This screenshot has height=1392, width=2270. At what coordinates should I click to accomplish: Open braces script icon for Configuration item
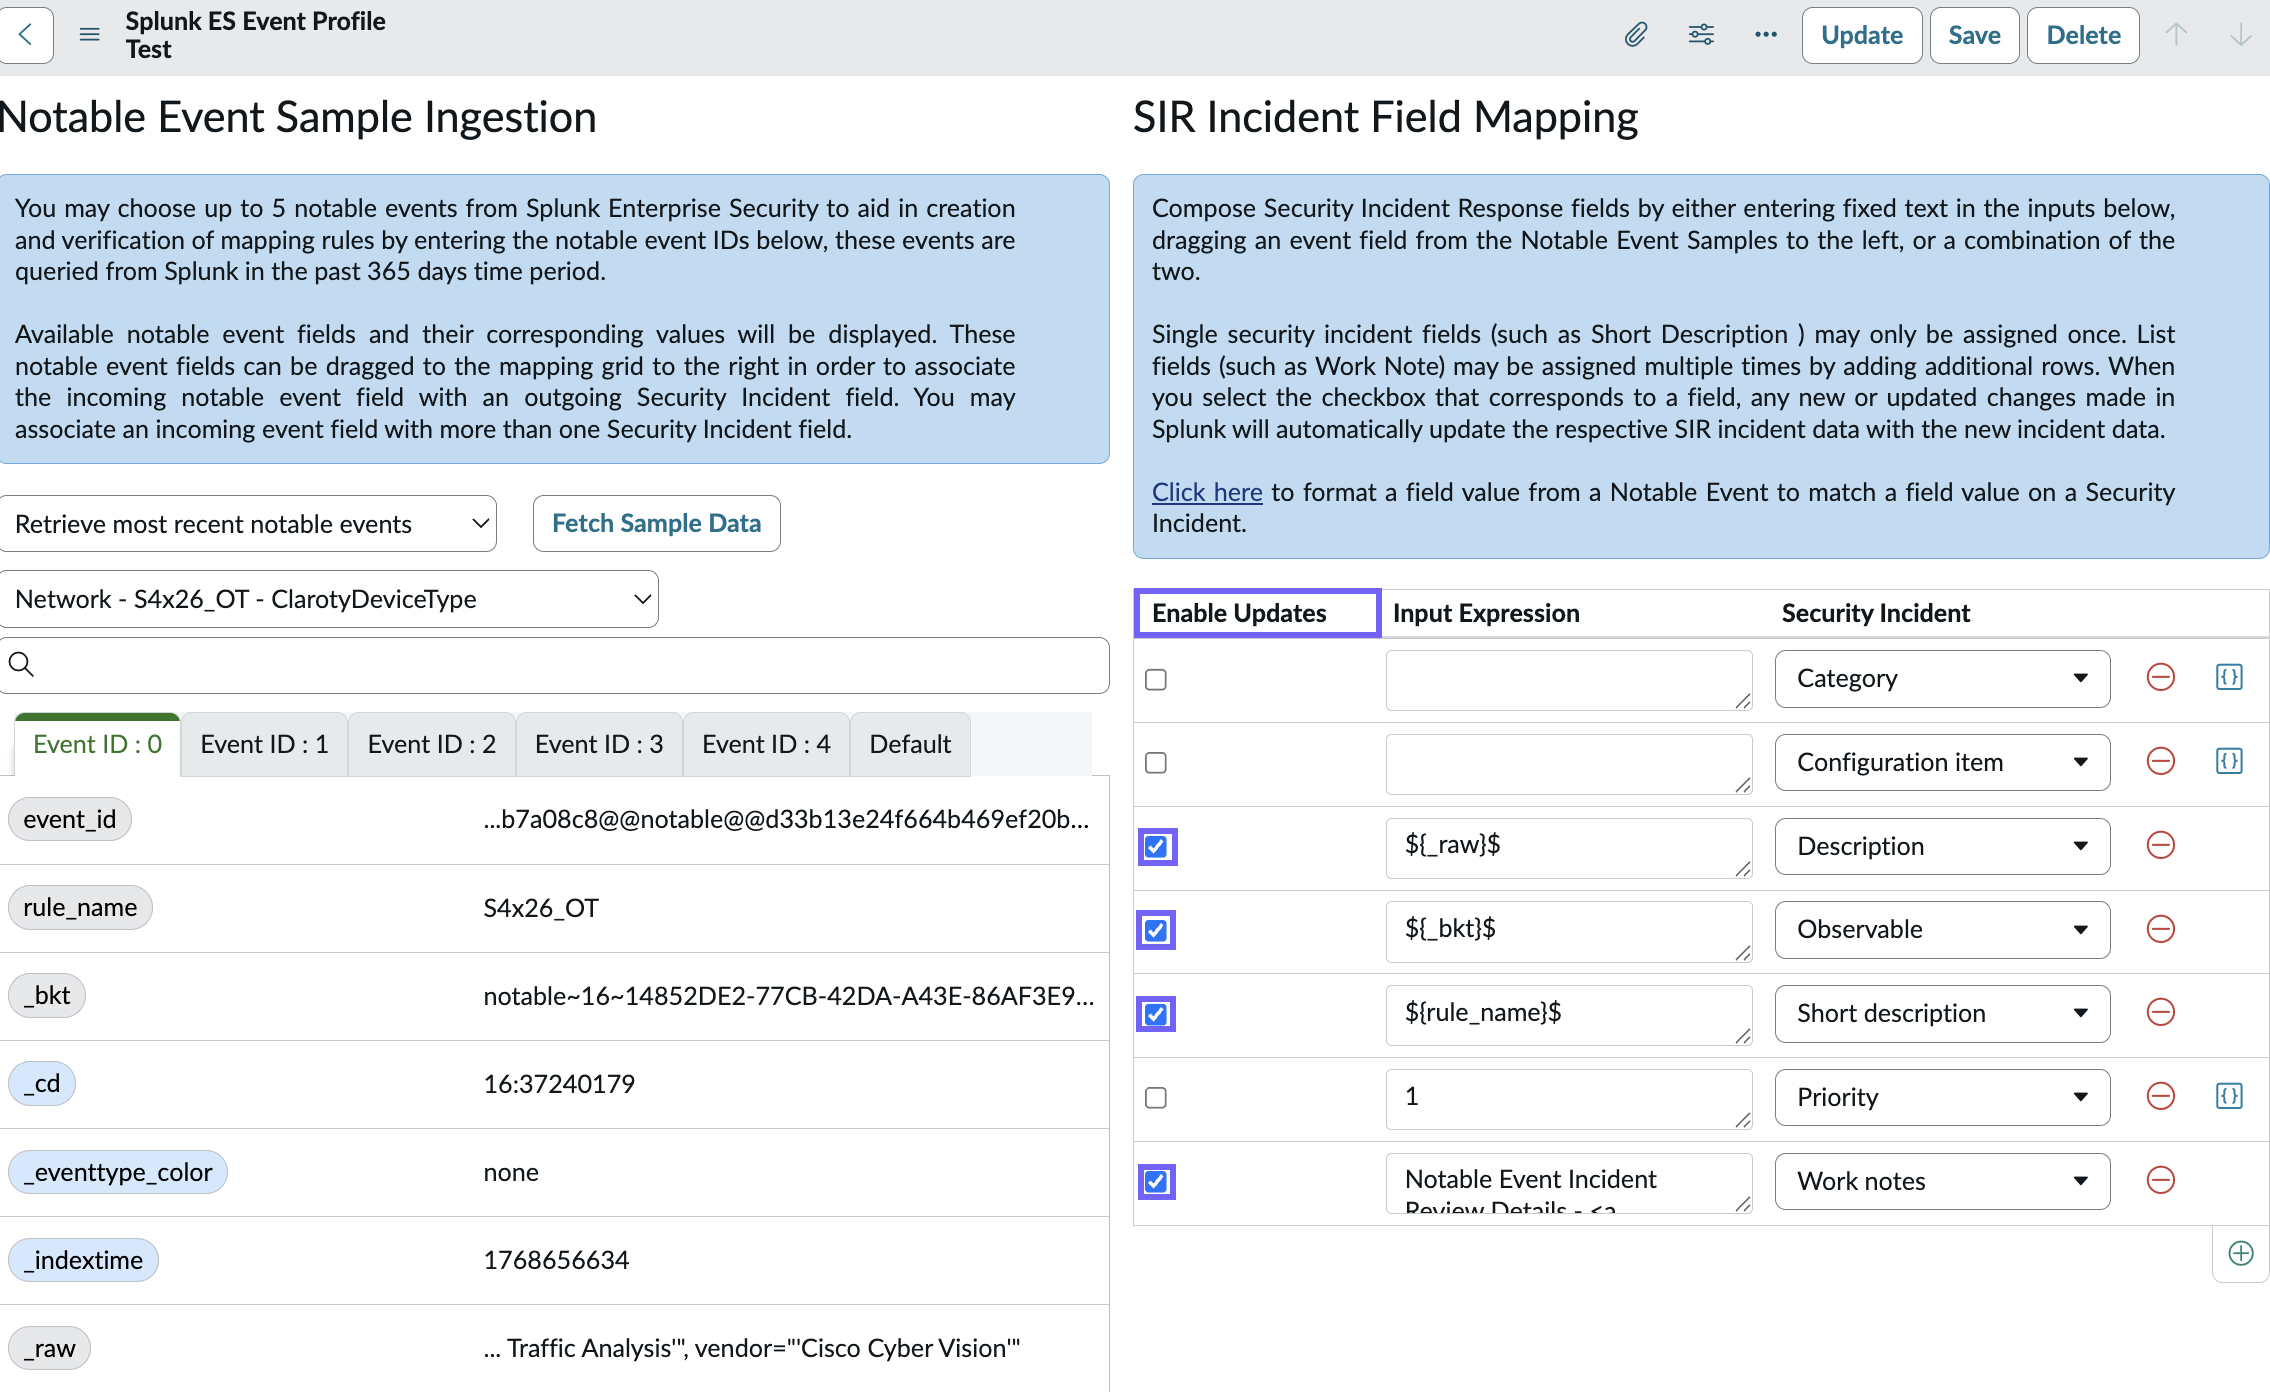tap(2229, 762)
